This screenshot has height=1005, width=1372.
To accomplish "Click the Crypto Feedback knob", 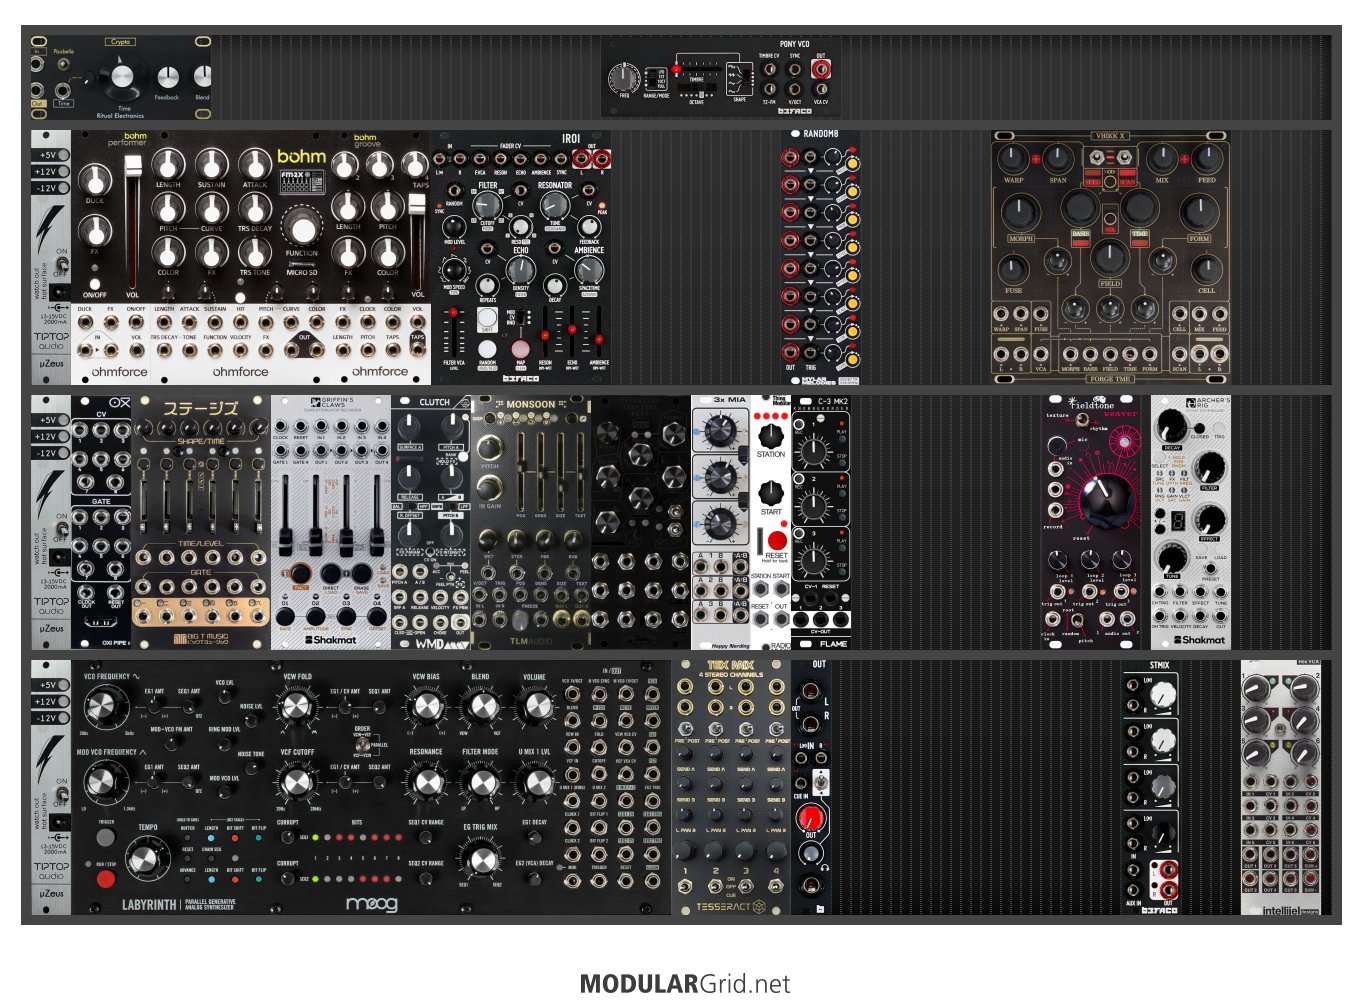I will click(x=167, y=77).
